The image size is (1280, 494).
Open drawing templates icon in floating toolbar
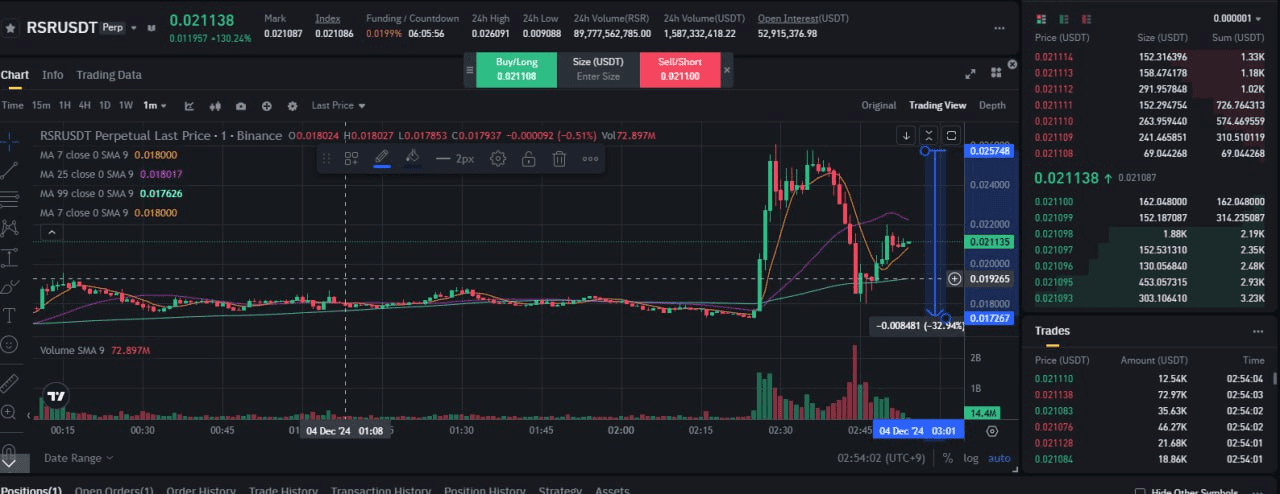[351, 158]
